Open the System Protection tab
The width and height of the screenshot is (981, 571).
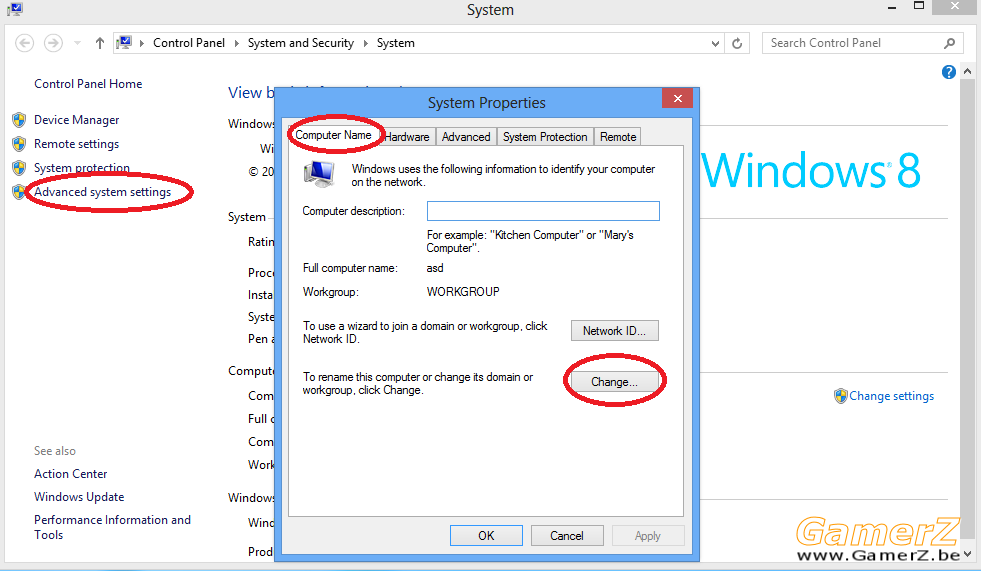click(545, 137)
